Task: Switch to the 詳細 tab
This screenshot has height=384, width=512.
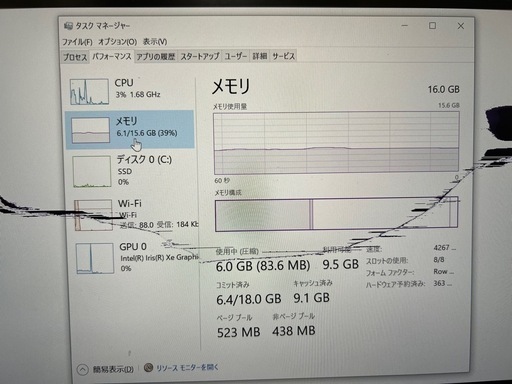Action: [260, 56]
